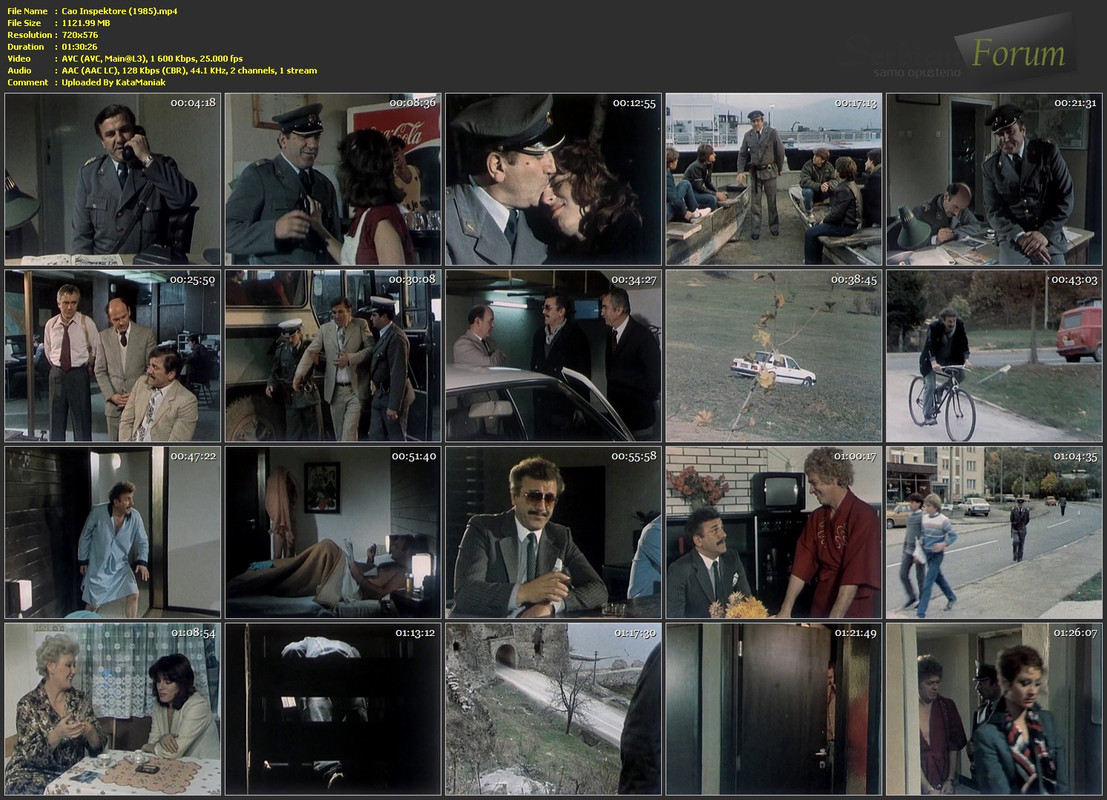1107x800 pixels.
Task: Select the thumbnail at 00:34:27
Action: click(554, 356)
